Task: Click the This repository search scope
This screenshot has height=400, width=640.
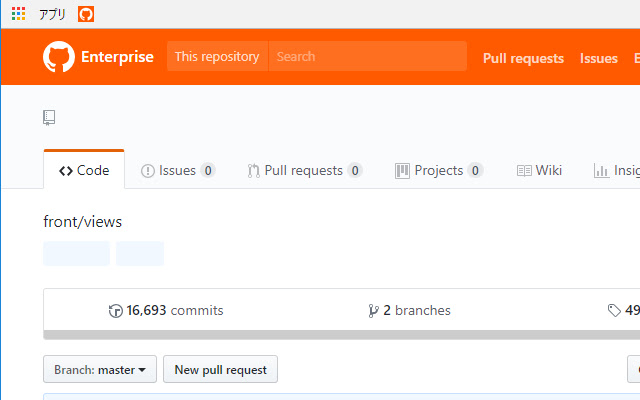Action: (x=217, y=57)
